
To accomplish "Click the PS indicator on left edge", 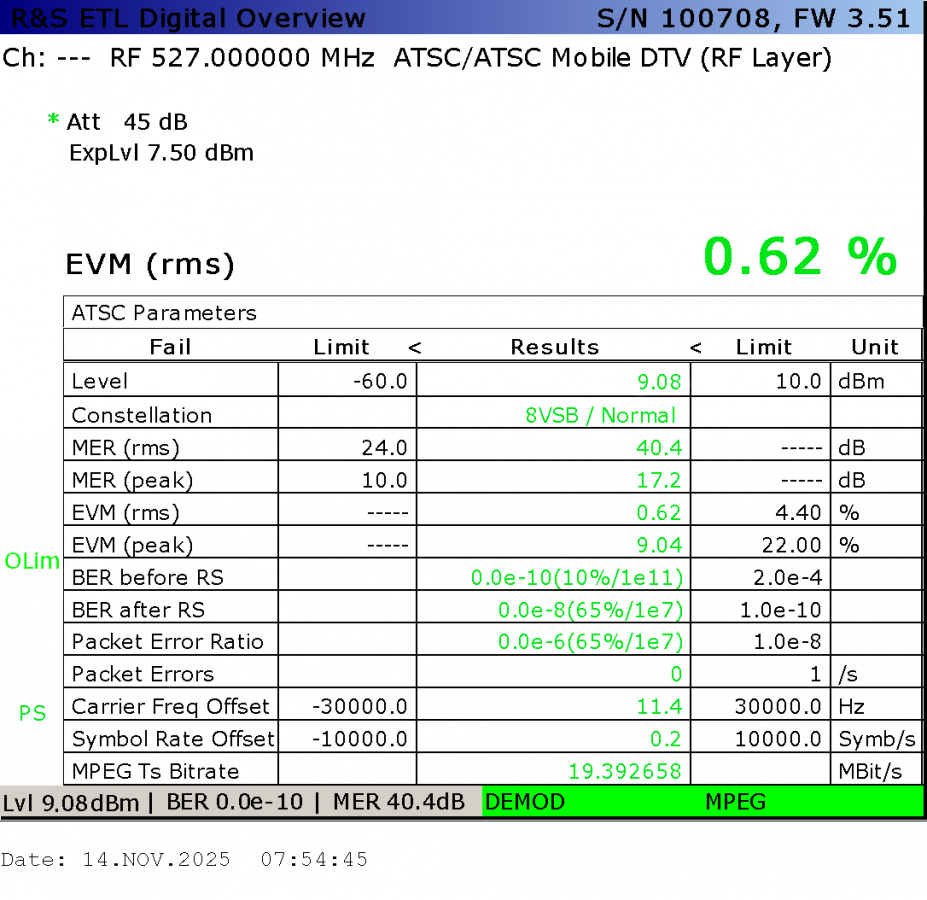I will pyautogui.click(x=33, y=714).
